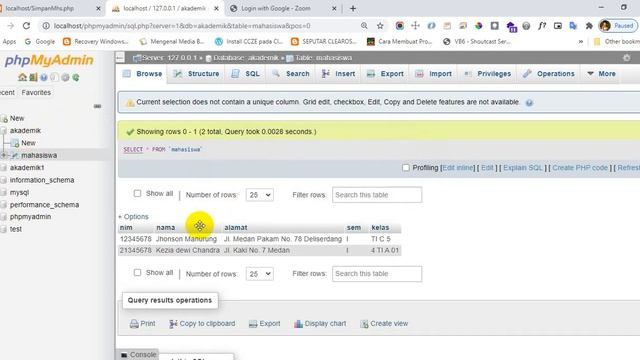The height and width of the screenshot is (360, 640).
Task: Open the Export tab in top menu
Action: (x=385, y=74)
